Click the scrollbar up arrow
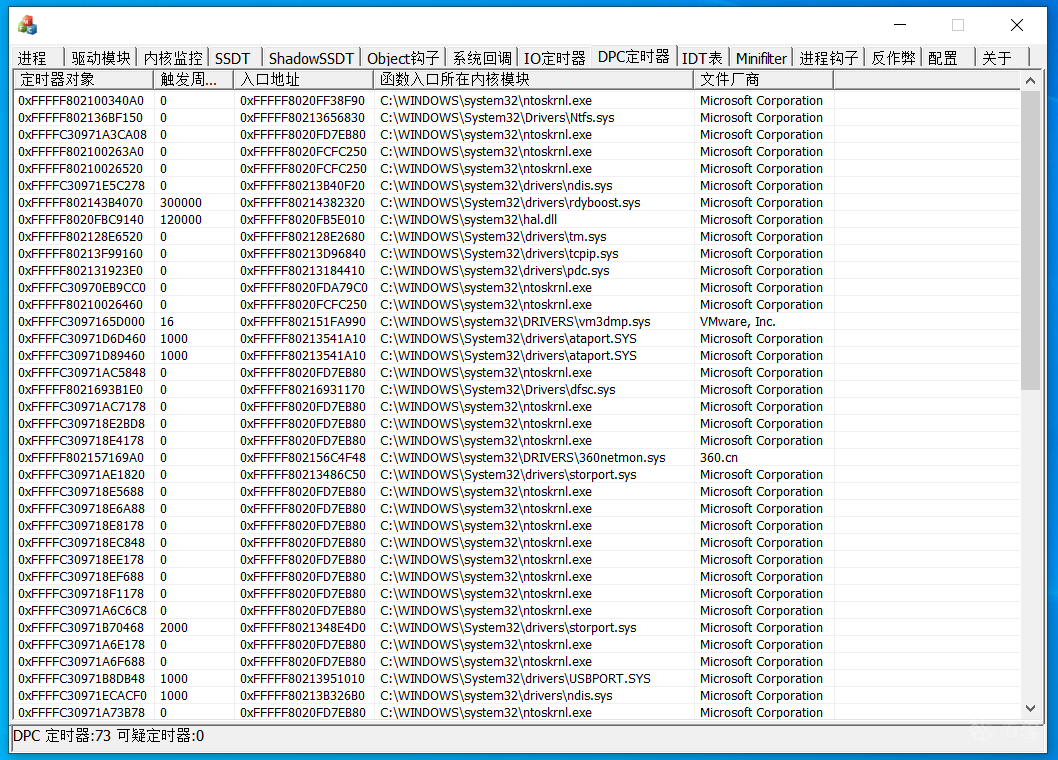 [1030, 81]
